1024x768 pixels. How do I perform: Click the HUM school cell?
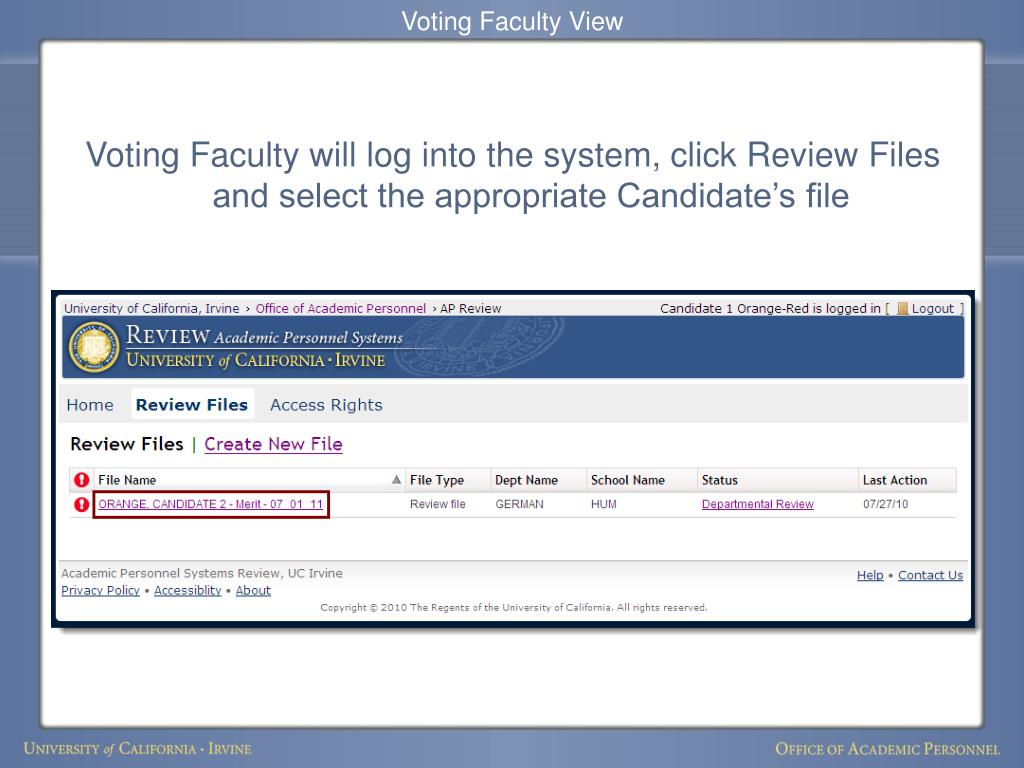pyautogui.click(x=603, y=504)
